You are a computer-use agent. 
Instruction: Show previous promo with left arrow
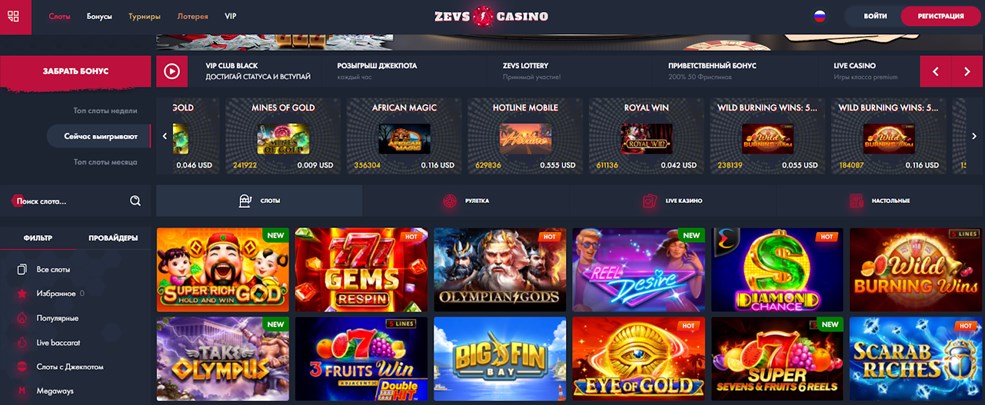(935, 72)
